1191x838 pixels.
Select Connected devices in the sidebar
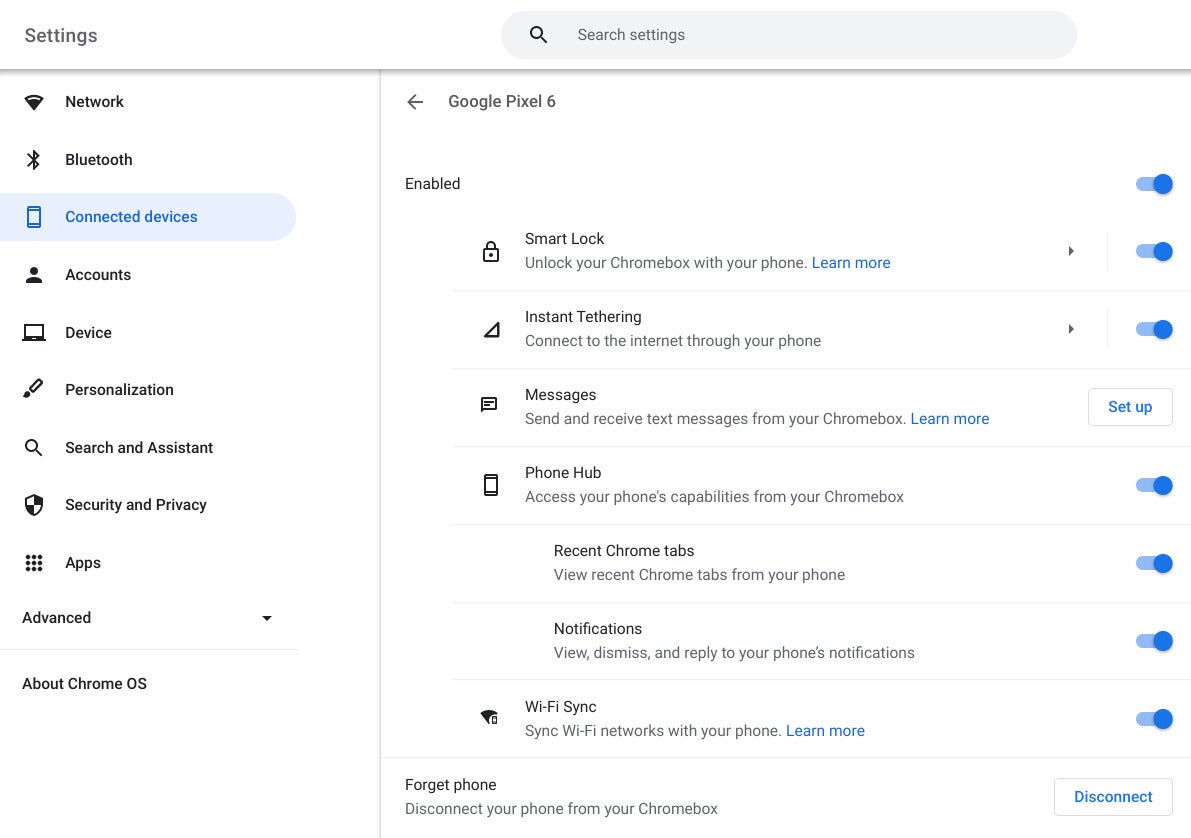click(148, 217)
